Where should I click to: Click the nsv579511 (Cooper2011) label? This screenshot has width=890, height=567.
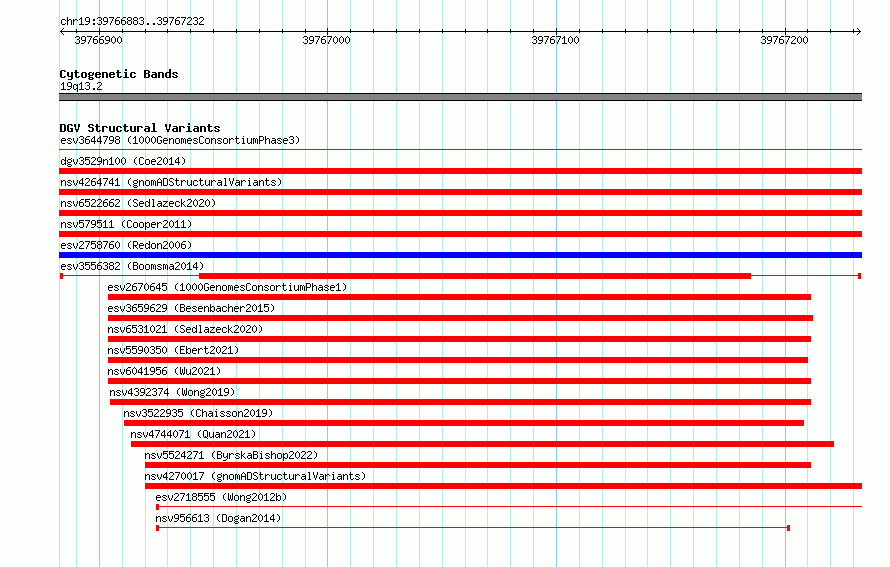coord(126,224)
